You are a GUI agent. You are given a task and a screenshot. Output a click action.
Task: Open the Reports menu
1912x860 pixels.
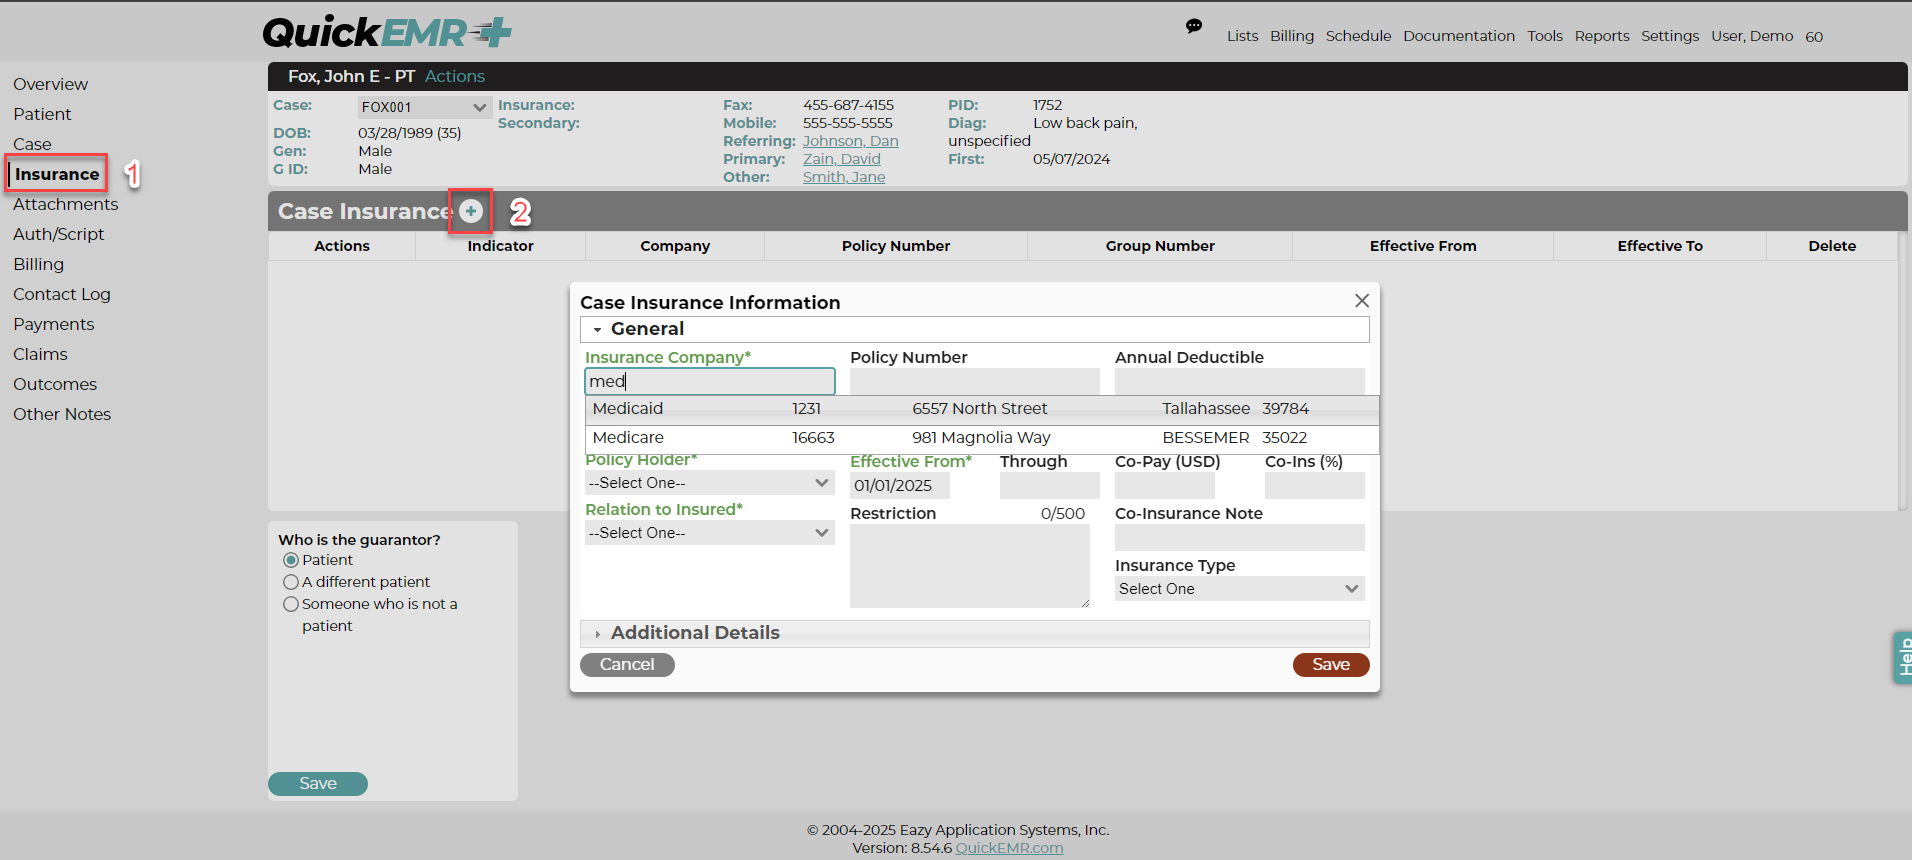point(1602,36)
